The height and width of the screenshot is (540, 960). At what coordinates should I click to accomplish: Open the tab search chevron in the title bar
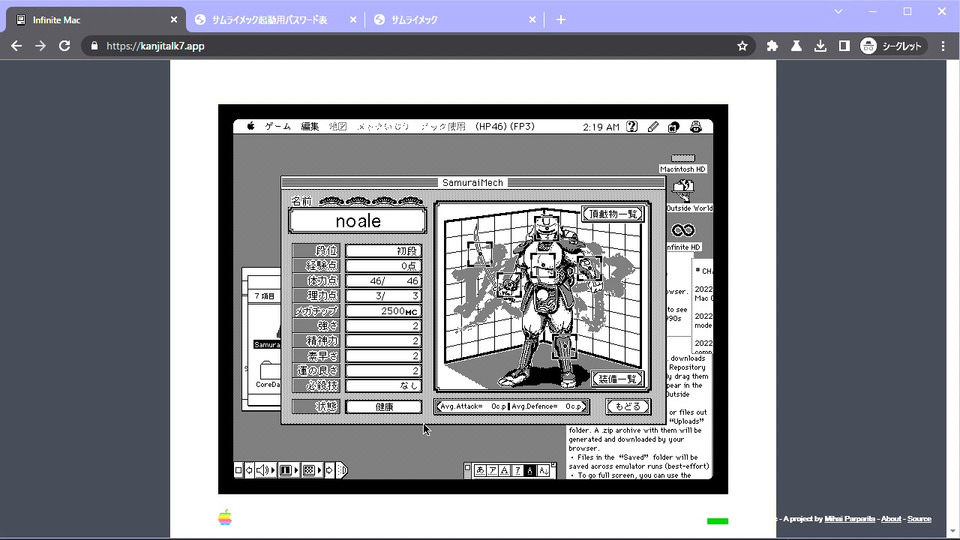click(x=838, y=12)
